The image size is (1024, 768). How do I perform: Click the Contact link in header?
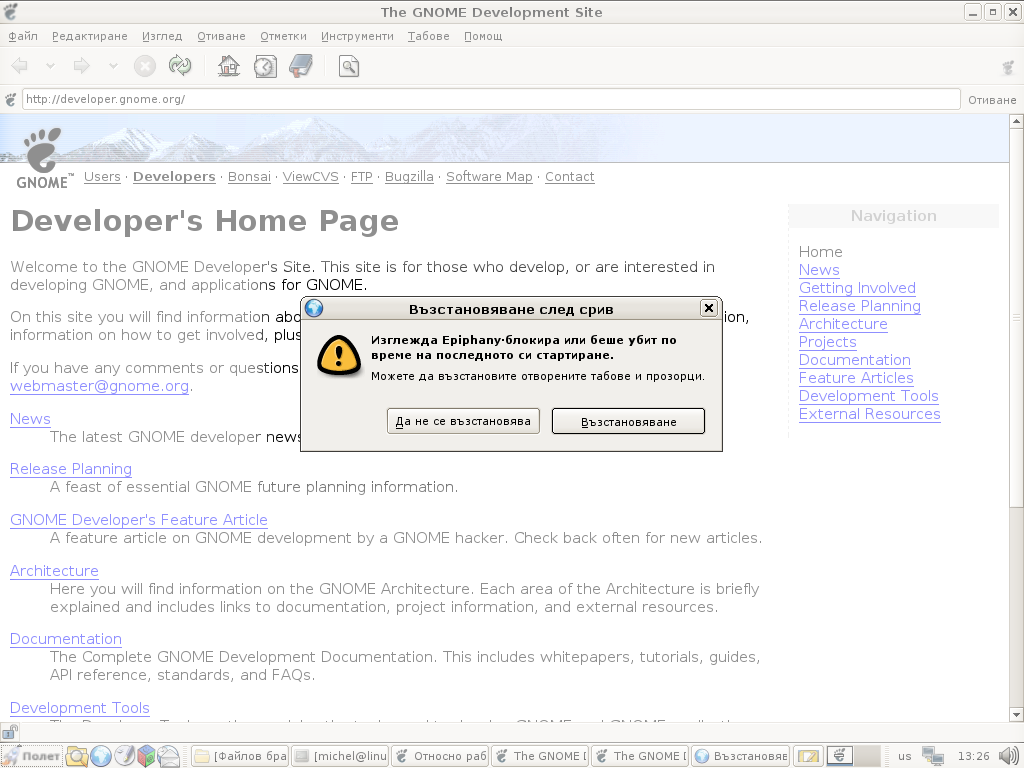[569, 176]
